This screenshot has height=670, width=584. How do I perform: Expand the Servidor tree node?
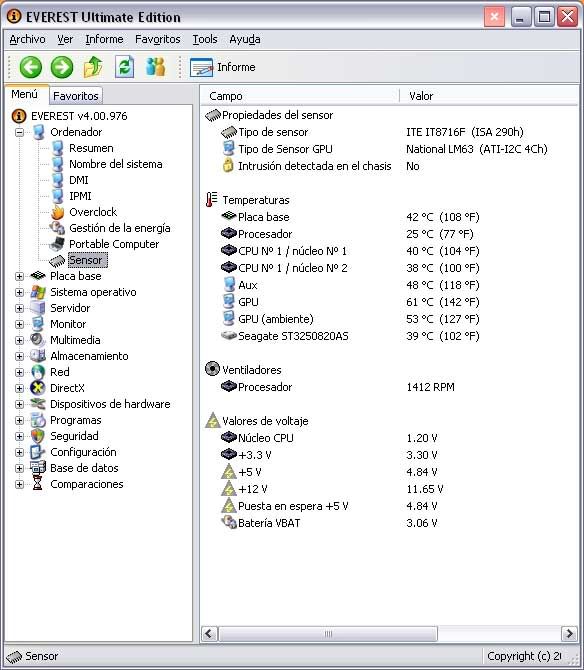pos(19,308)
